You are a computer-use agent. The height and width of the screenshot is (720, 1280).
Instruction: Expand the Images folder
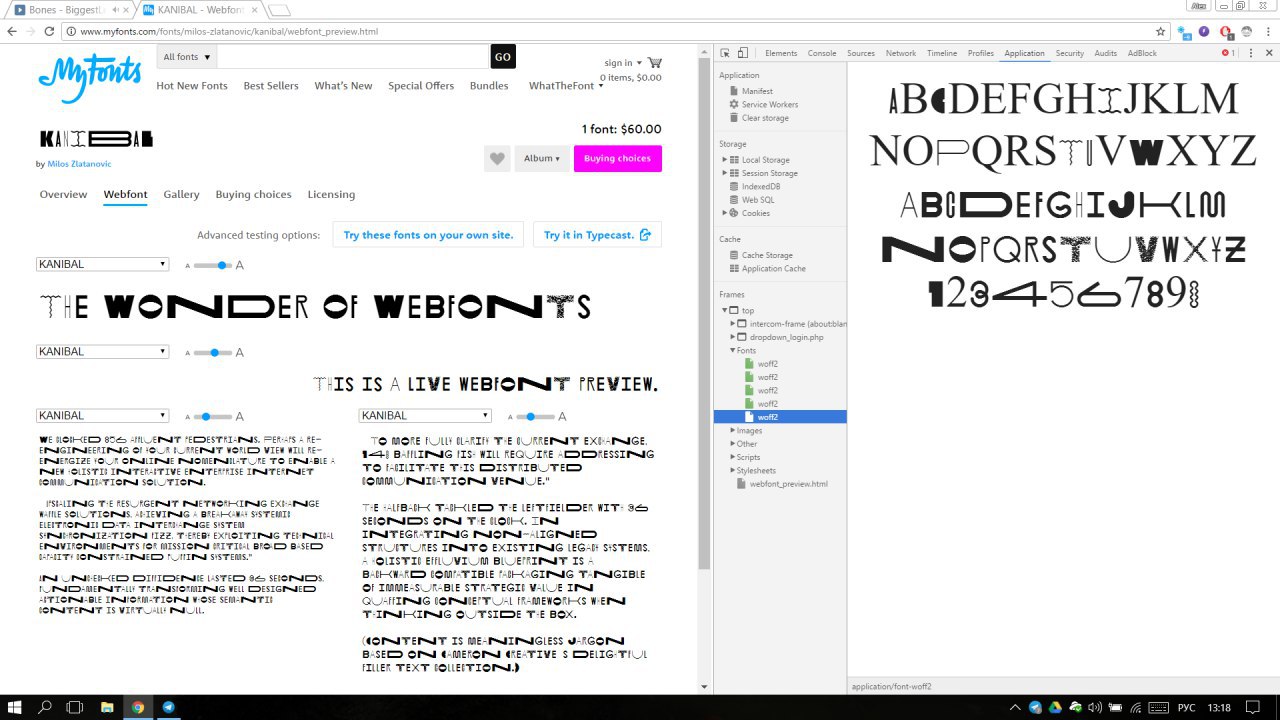pyautogui.click(x=732, y=431)
